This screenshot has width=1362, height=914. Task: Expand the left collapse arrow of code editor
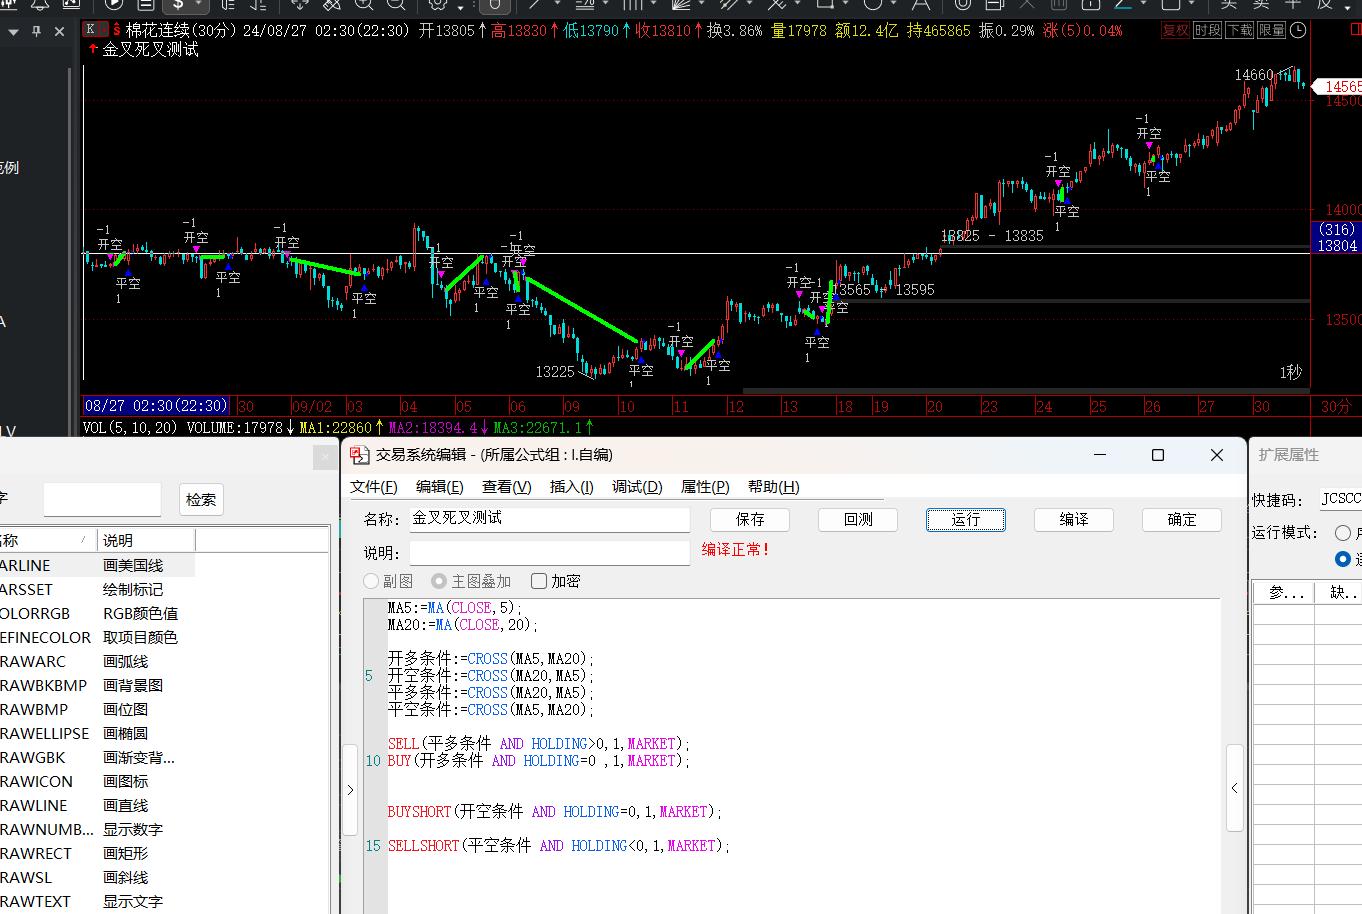pos(350,790)
